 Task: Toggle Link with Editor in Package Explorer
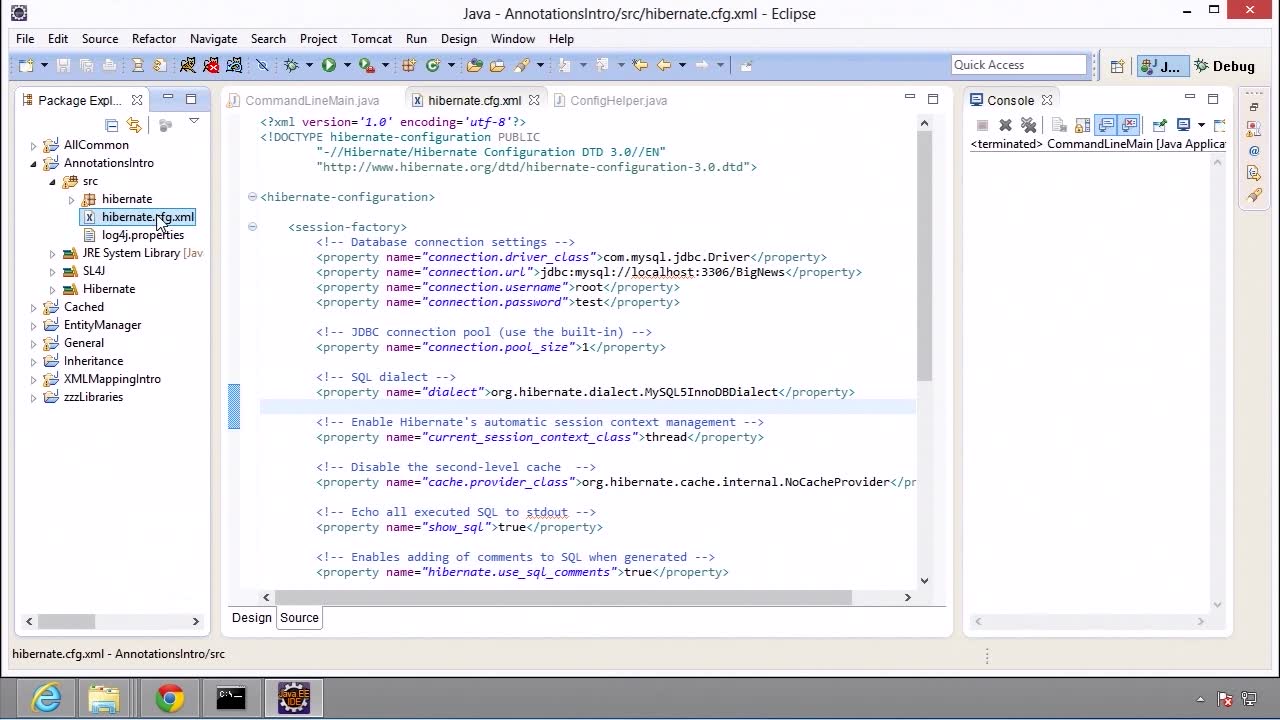(134, 125)
